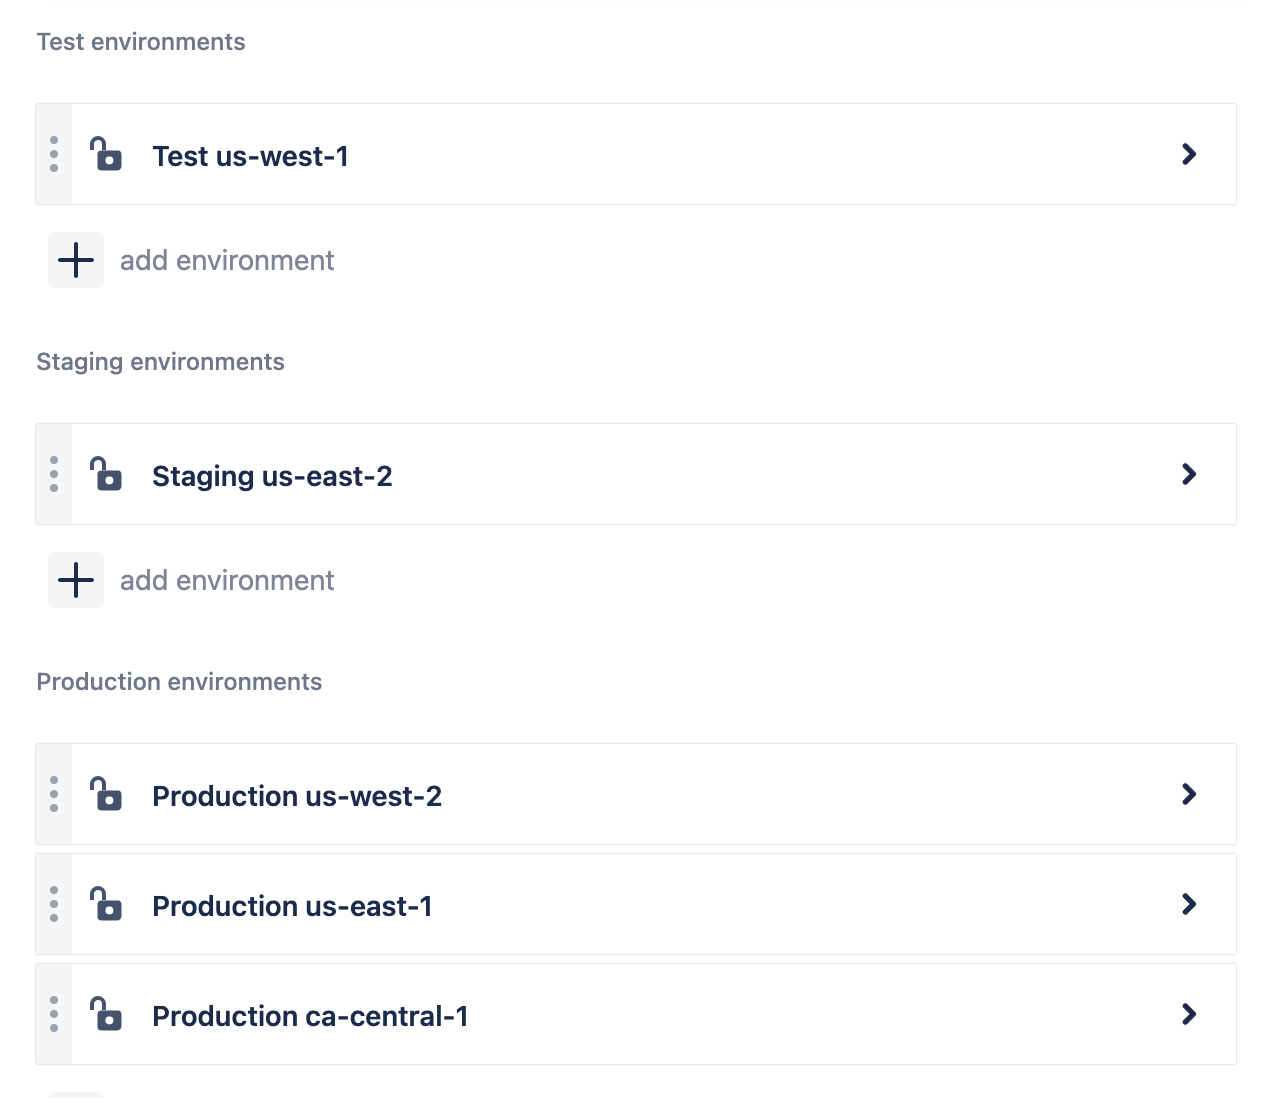Click the drag handle on Production us-east-1
1274x1112 pixels.
point(53,904)
